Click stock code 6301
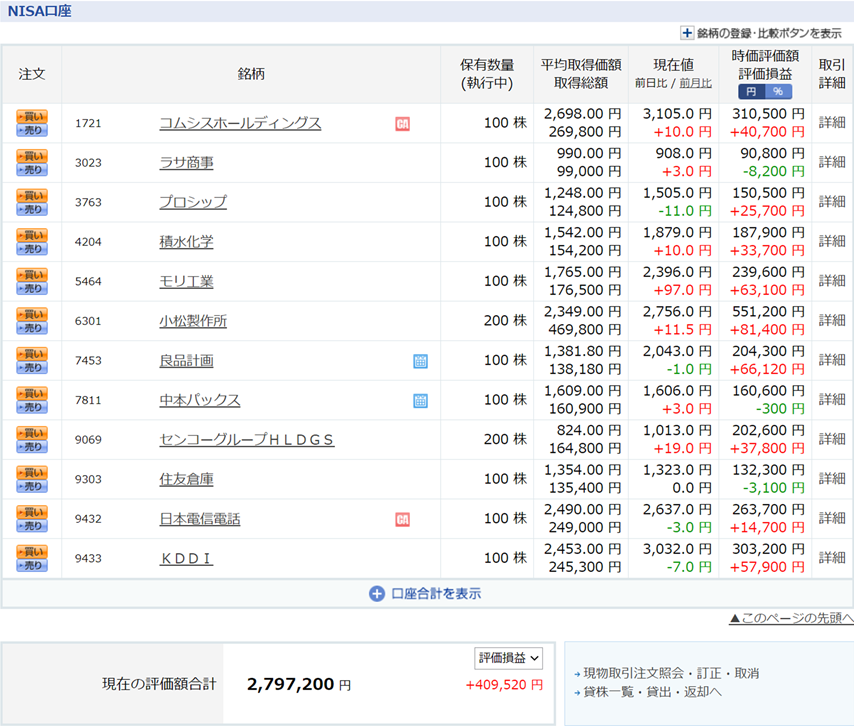854x726 pixels. point(88,321)
